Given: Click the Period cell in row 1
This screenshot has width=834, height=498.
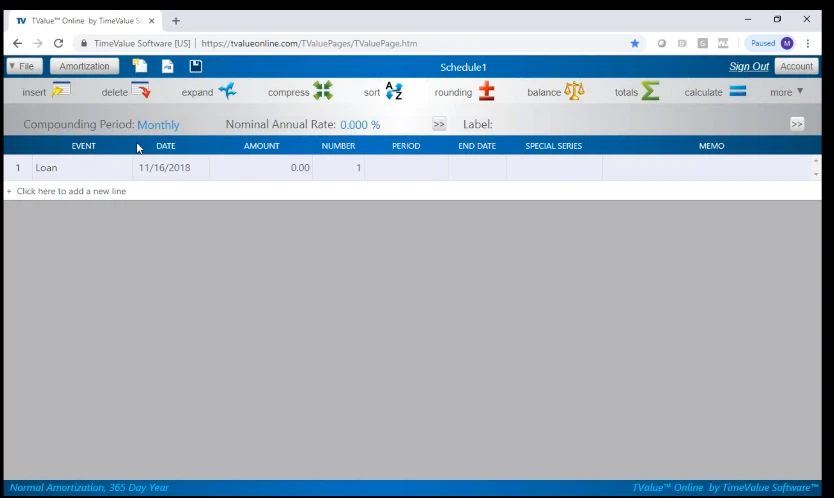Looking at the screenshot, I should tap(406, 168).
